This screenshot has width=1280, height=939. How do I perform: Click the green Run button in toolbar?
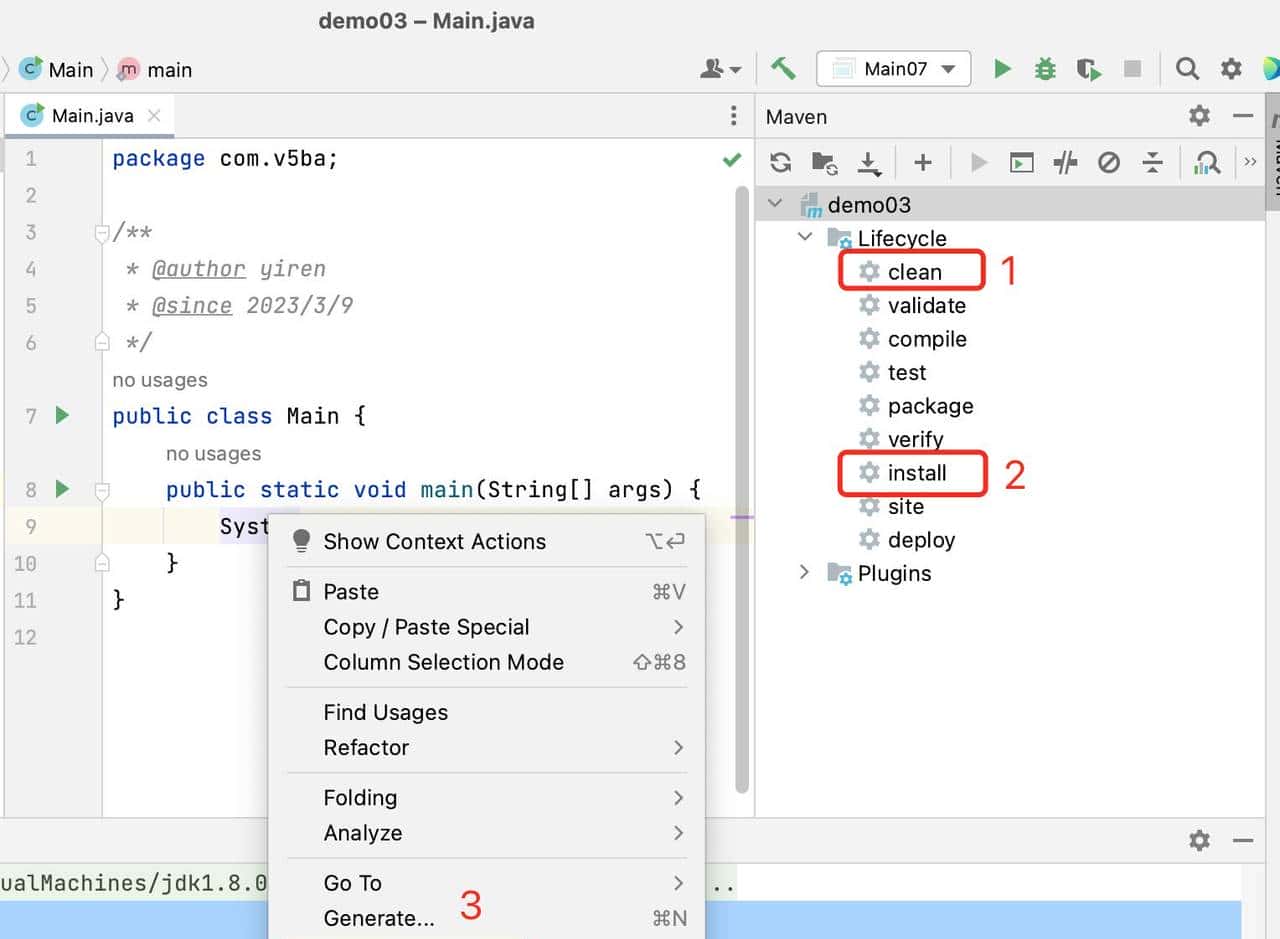[1002, 69]
